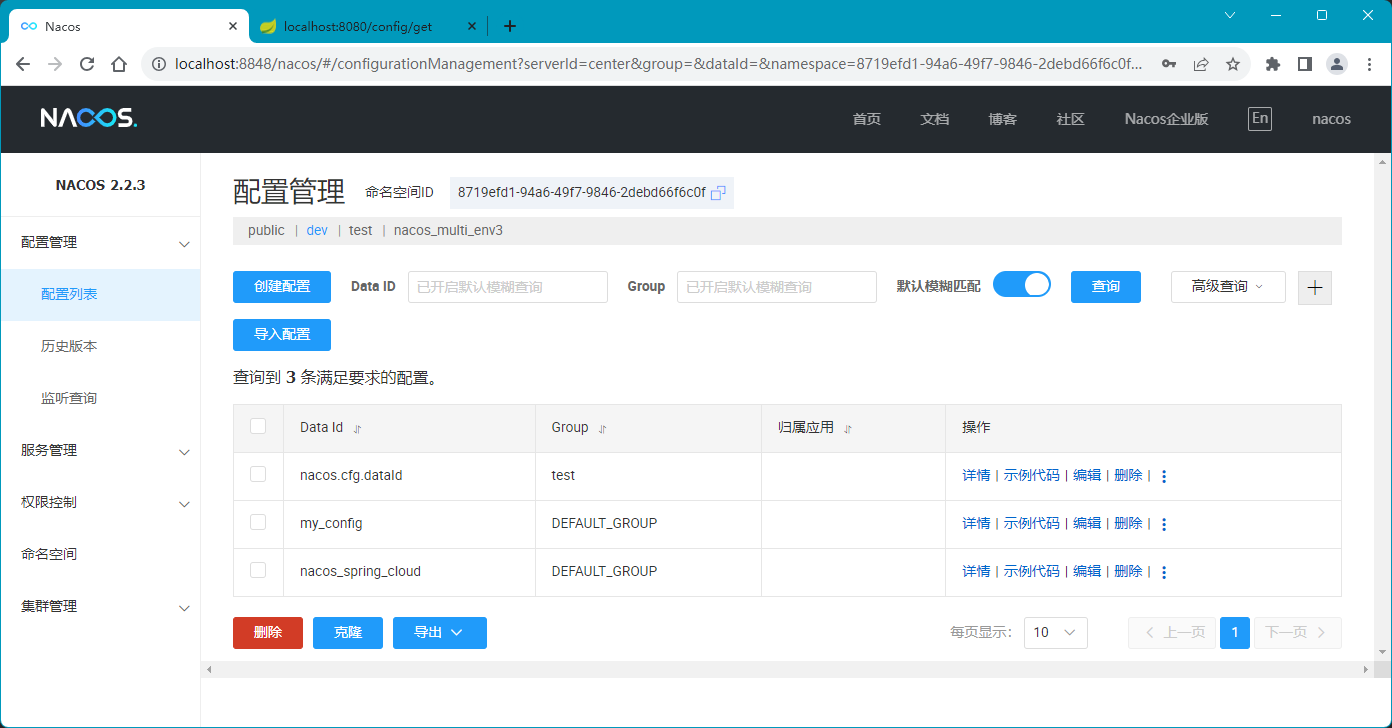Sort by 归属应用 column
Image resolution: width=1392 pixels, height=728 pixels.
click(847, 428)
